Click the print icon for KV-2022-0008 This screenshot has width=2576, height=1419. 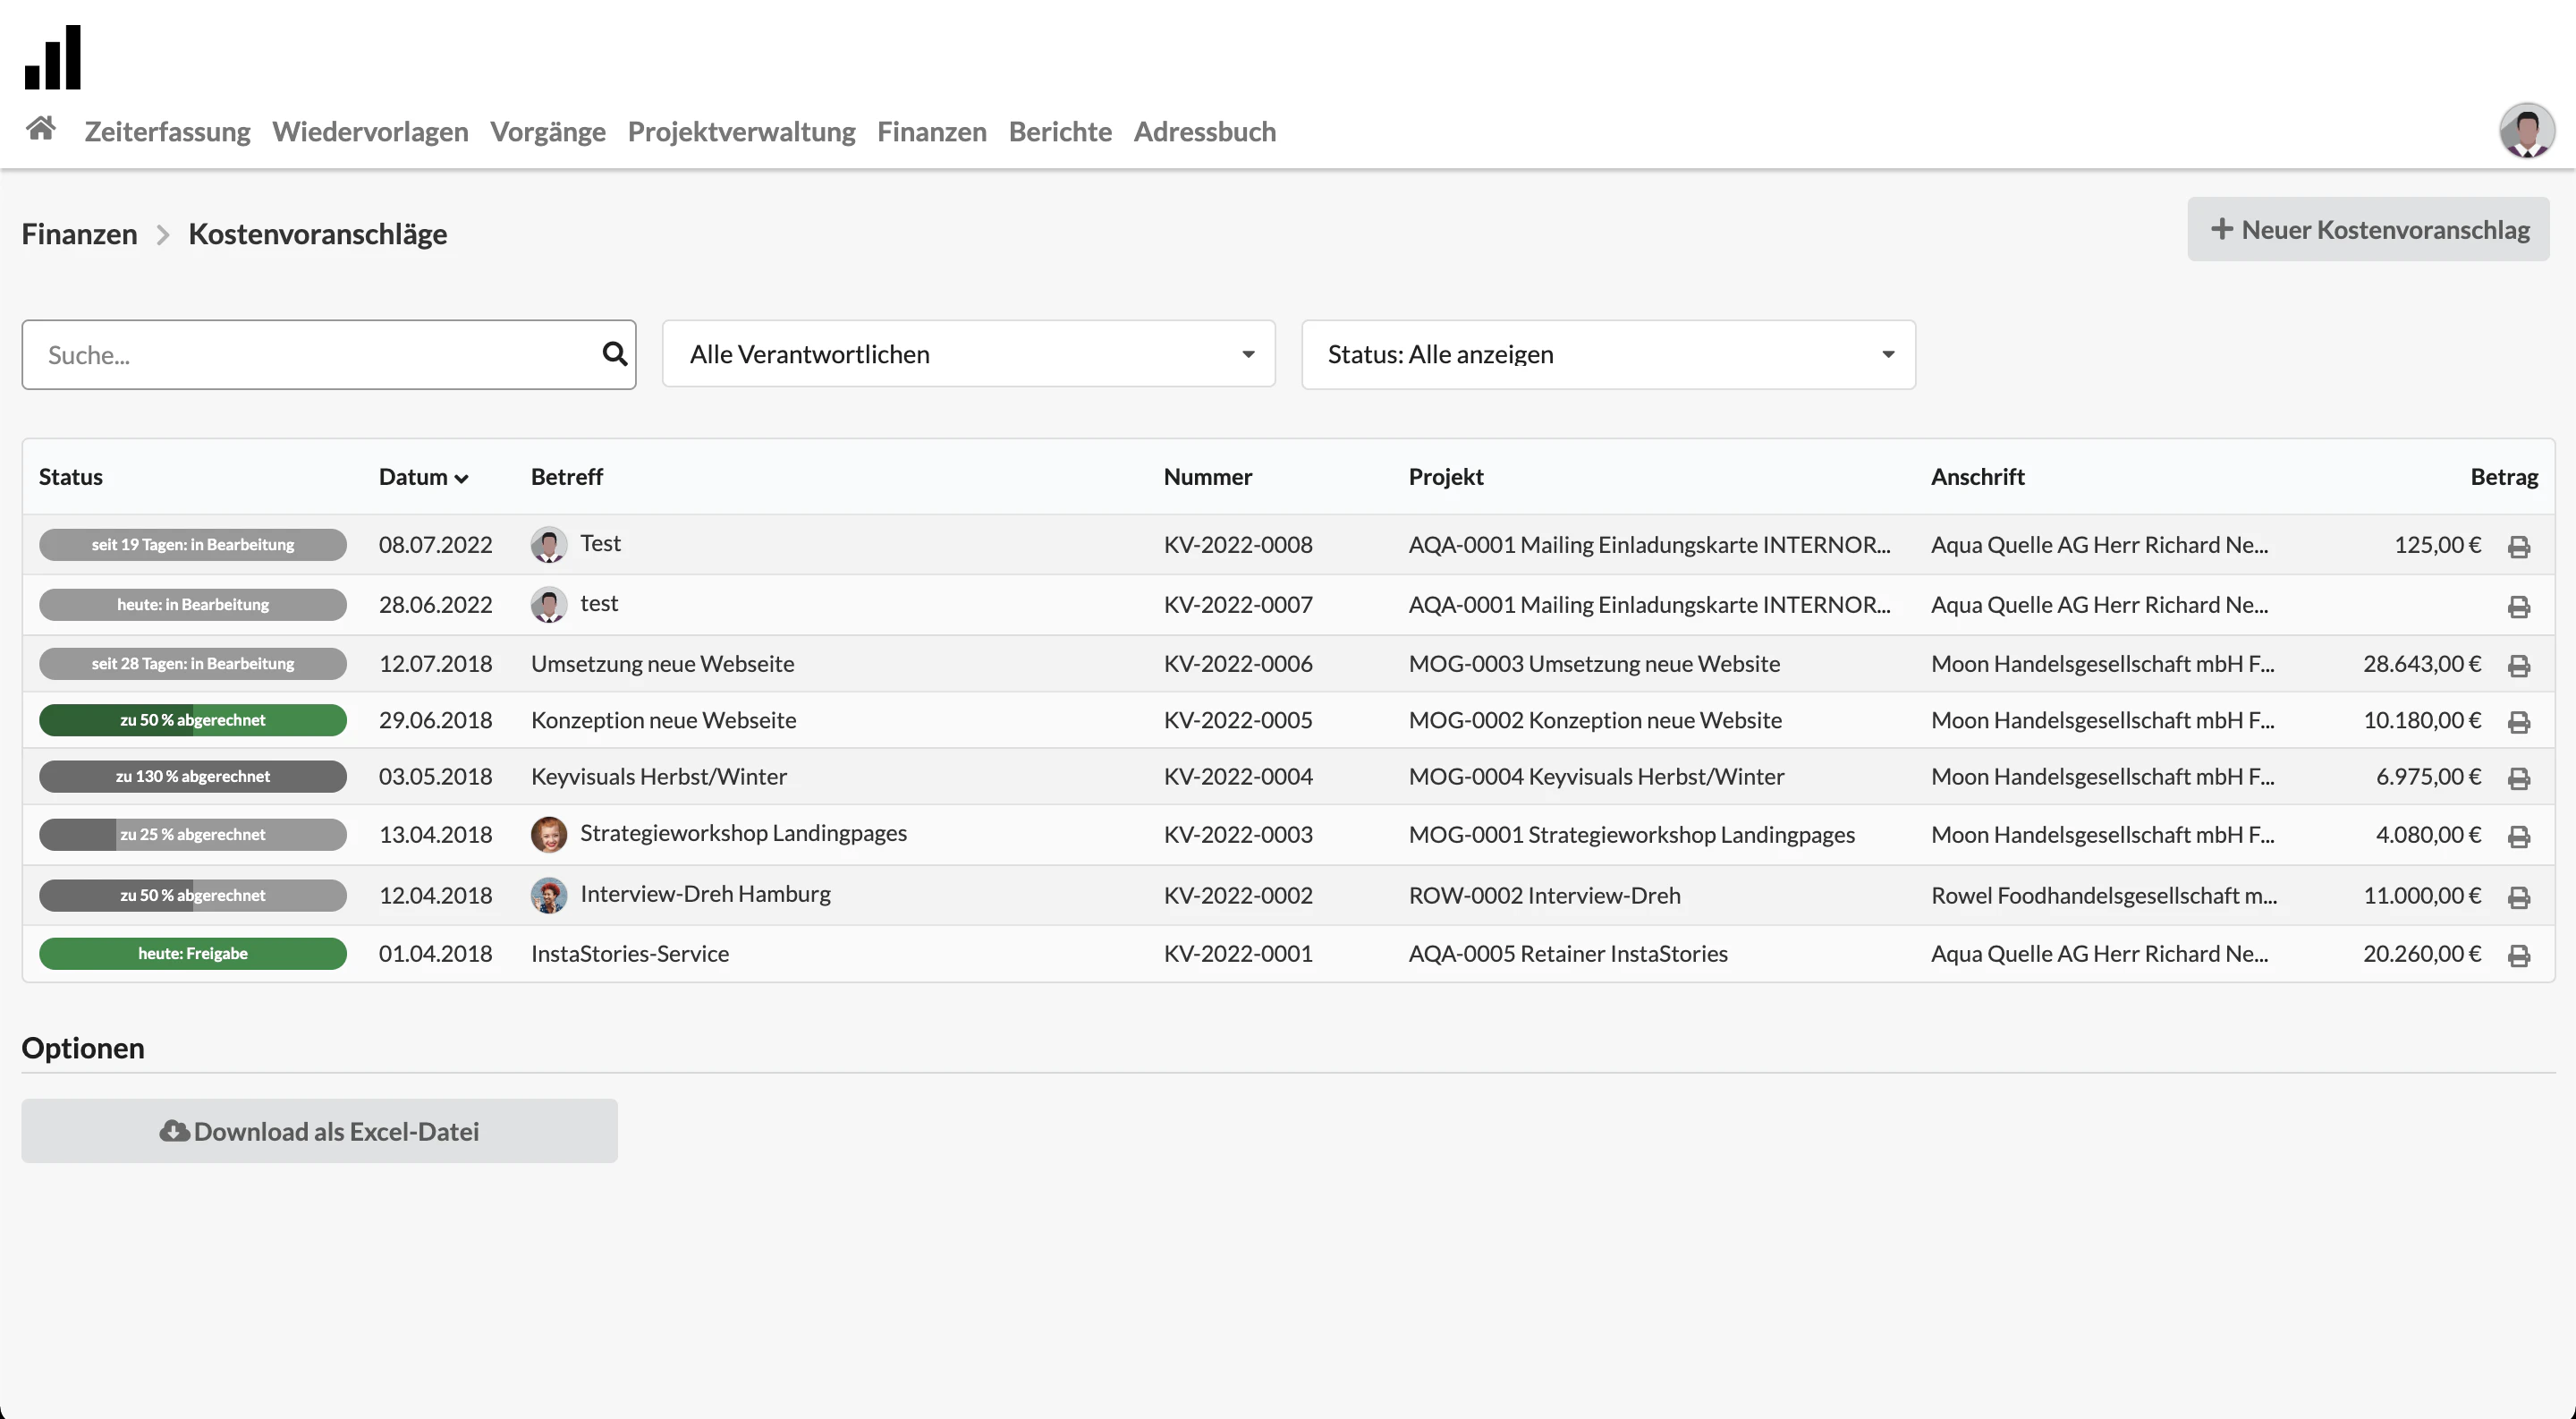pyautogui.click(x=2519, y=547)
